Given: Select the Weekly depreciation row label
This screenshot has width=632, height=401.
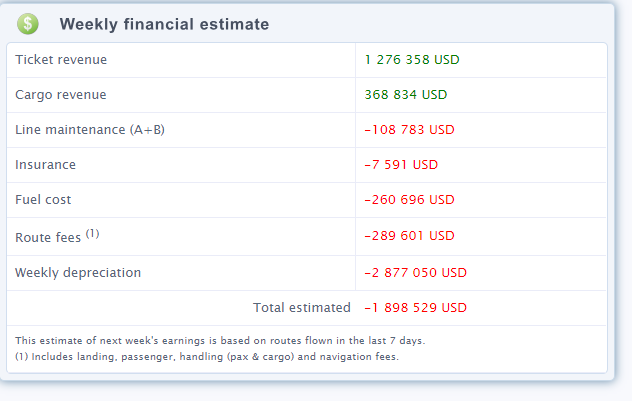Looking at the screenshot, I should [x=78, y=272].
